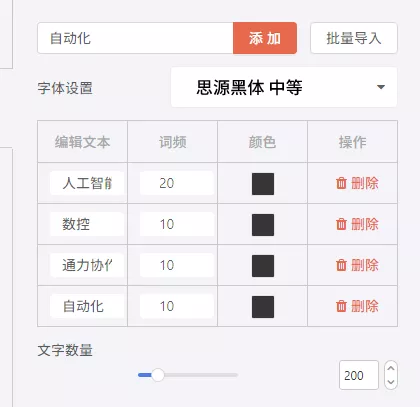Click the 添加 button
420x407 pixels.
point(265,38)
